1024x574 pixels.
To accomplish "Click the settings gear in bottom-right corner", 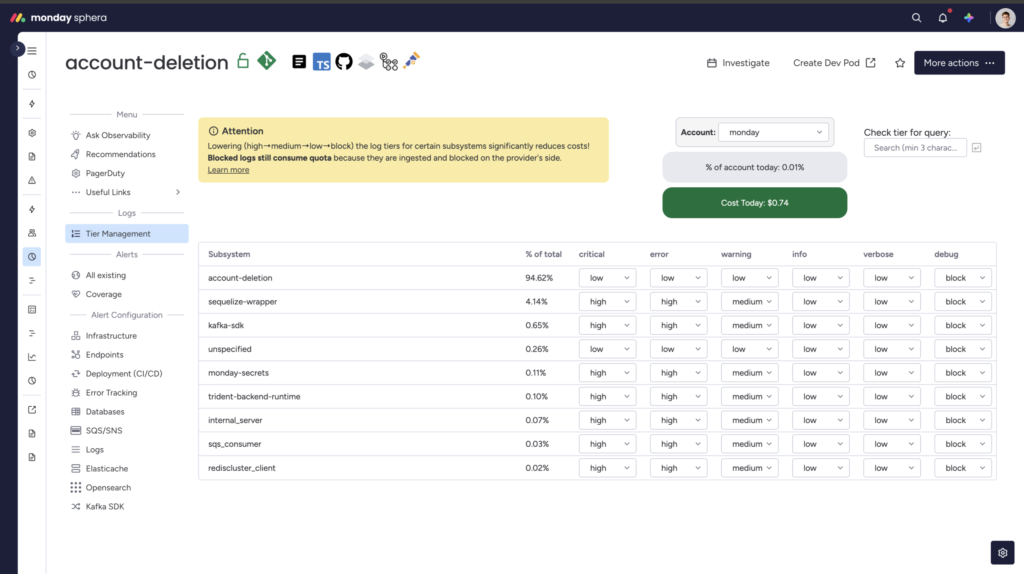I will click(x=1002, y=552).
